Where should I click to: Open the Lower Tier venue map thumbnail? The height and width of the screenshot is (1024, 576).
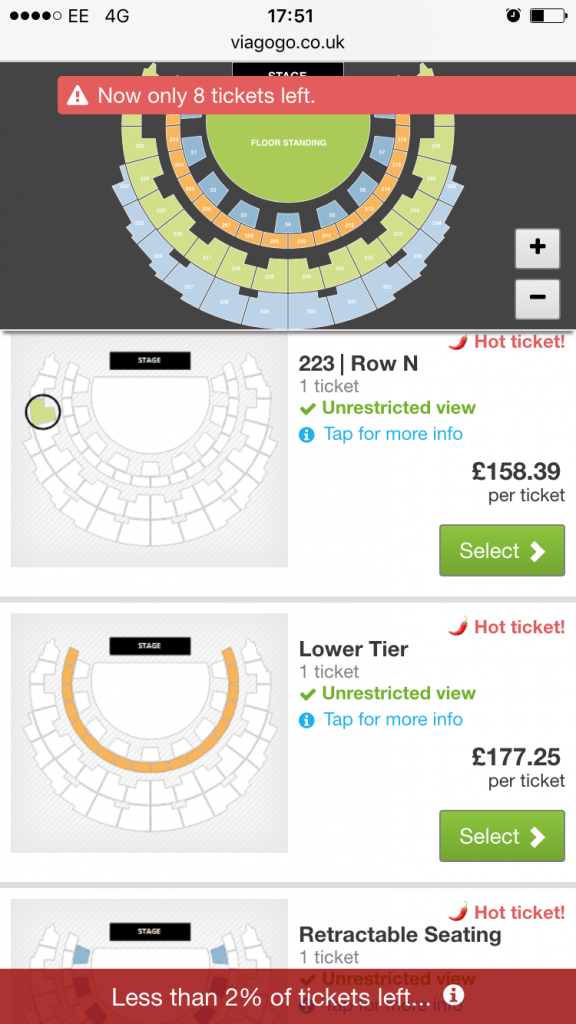click(x=150, y=733)
